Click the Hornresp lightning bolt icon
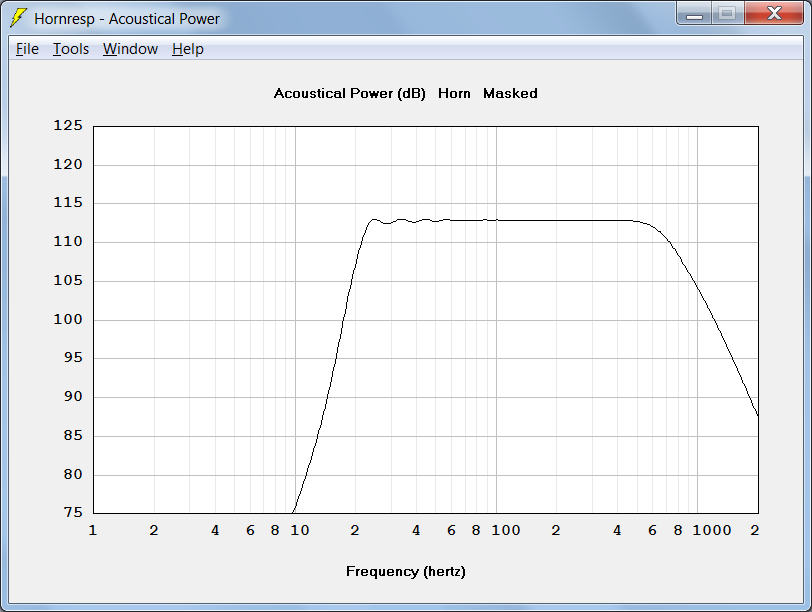The height and width of the screenshot is (612, 812). pyautogui.click(x=18, y=18)
